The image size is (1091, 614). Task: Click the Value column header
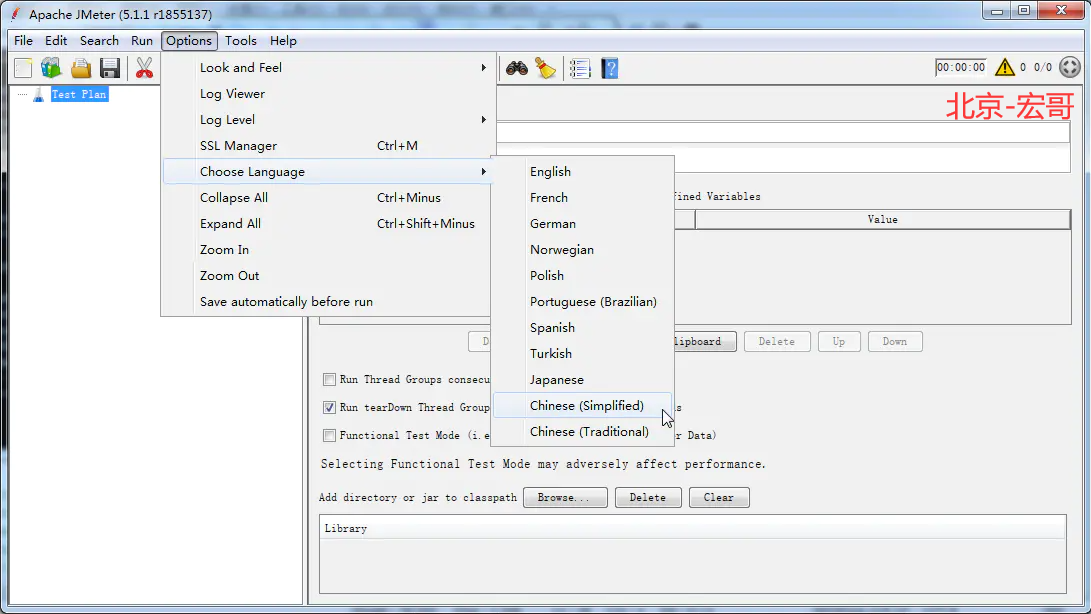(882, 219)
